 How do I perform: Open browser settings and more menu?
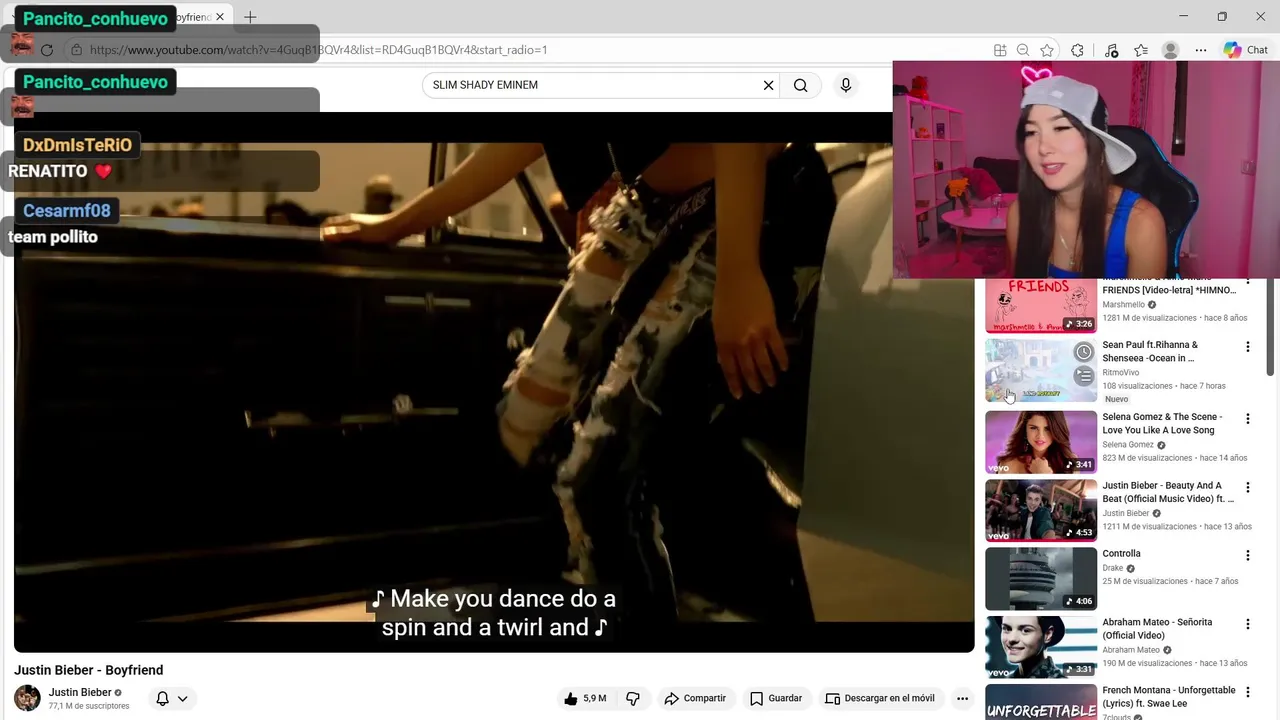coord(1201,50)
